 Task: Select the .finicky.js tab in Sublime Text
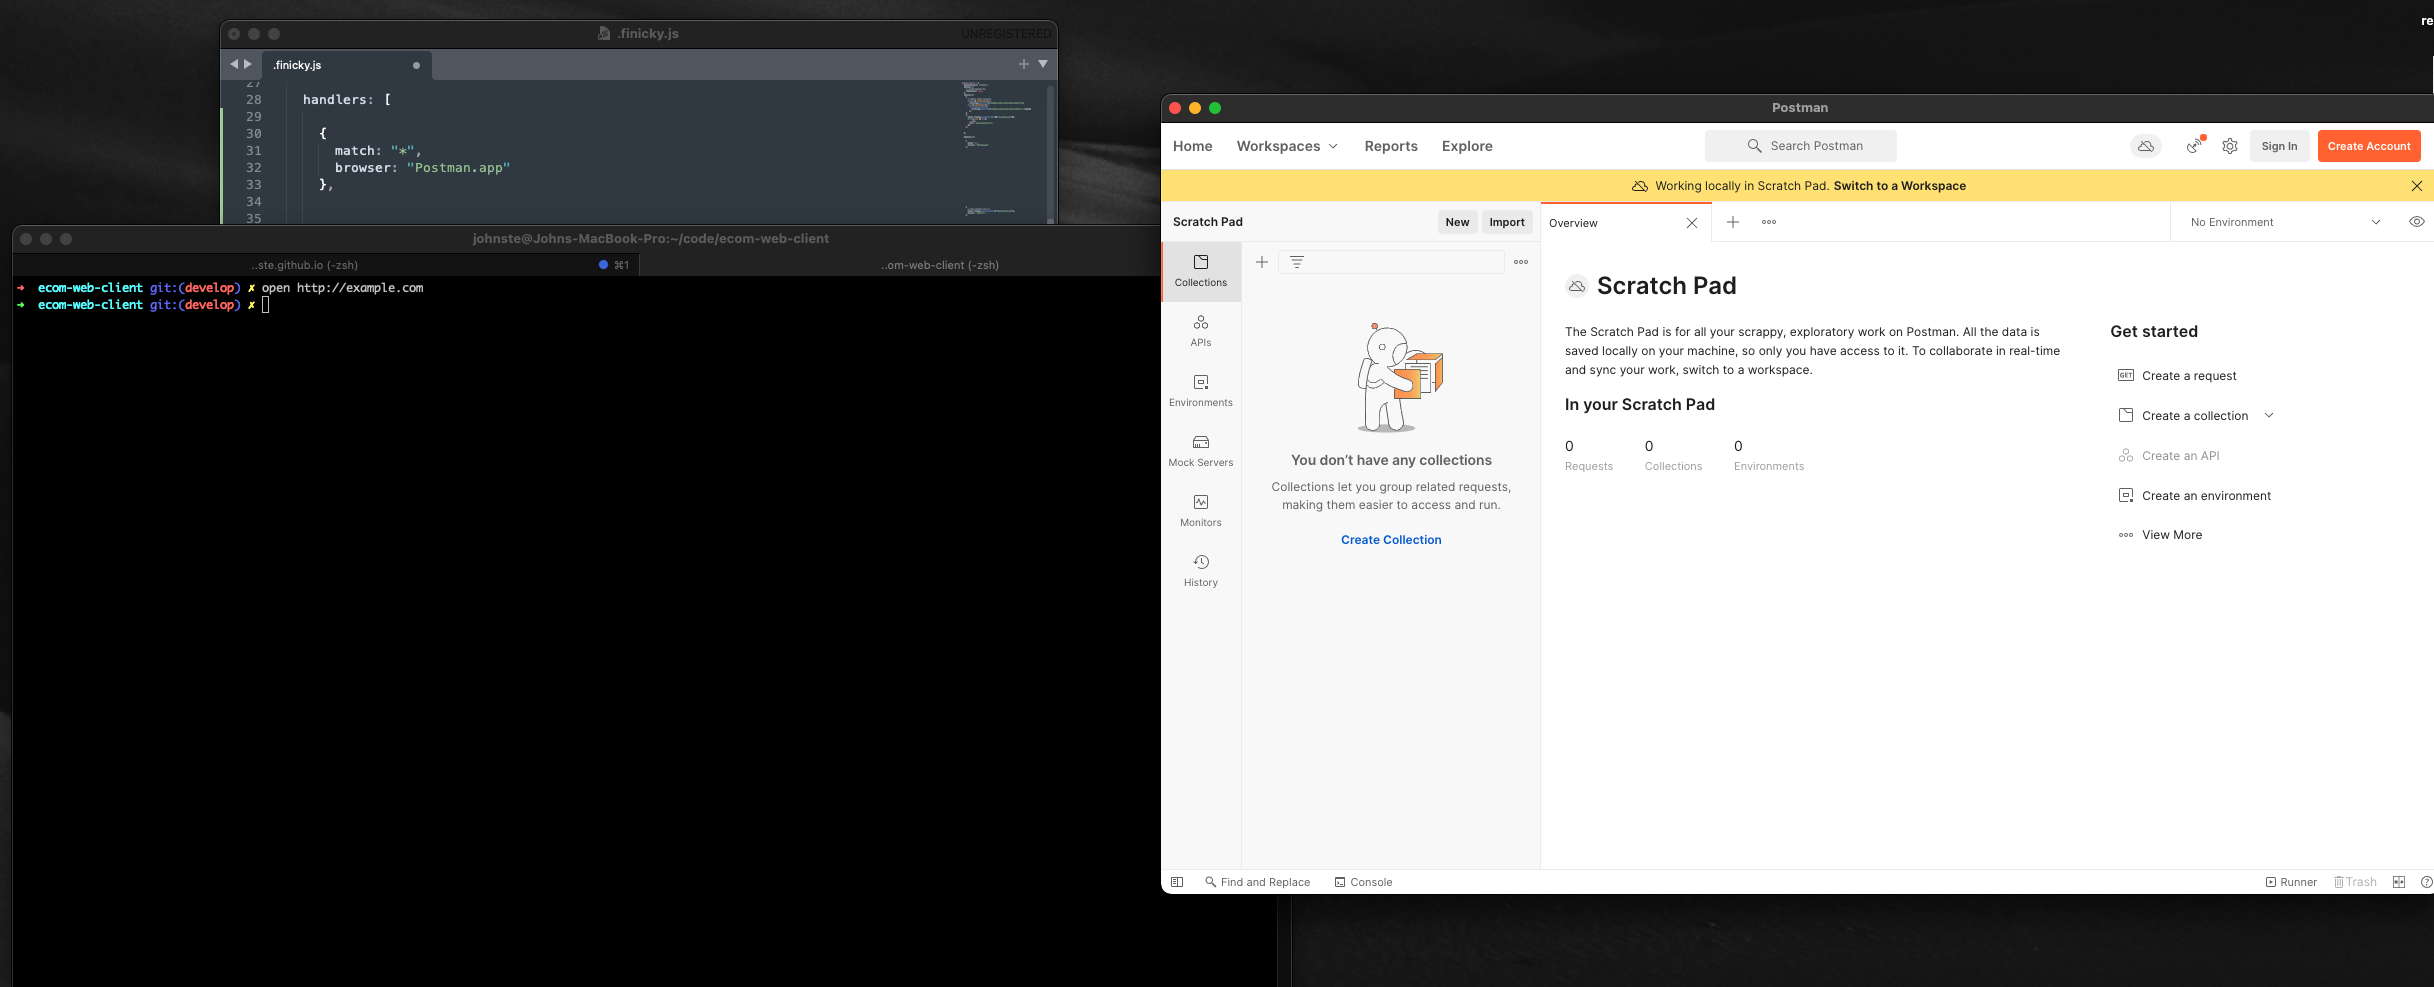tap(346, 65)
